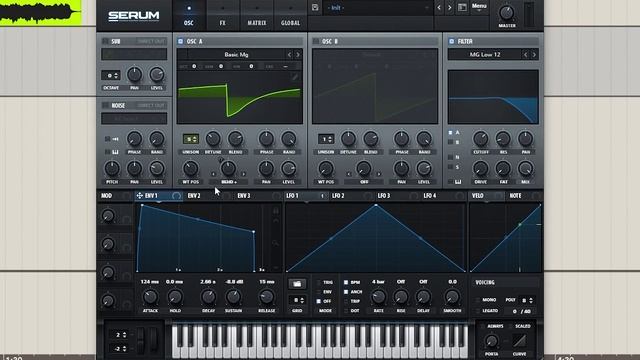This screenshot has width=640, height=360.
Task: Route oscillator B to filter checkbox
Action: 451,142
